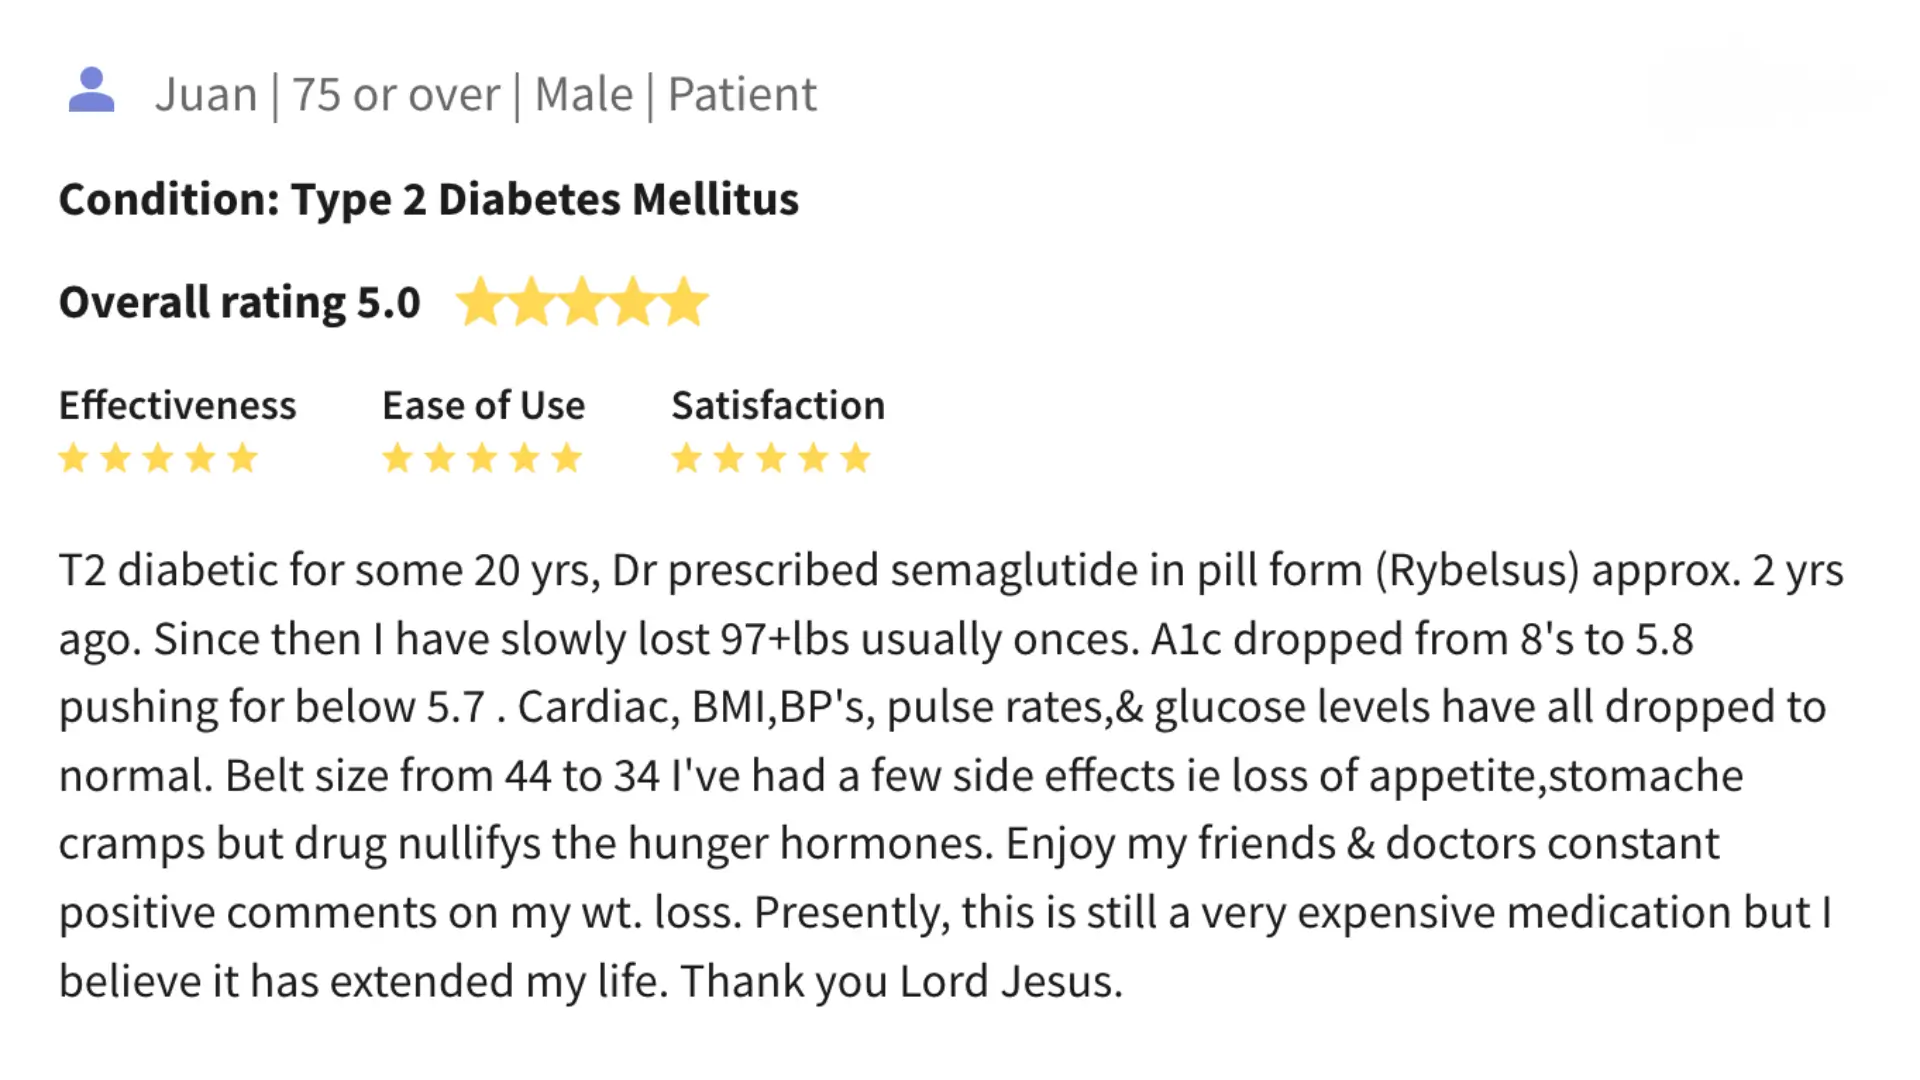Click the Condition: Type 2 Diabetes Mellitus heading
1920x1080 pixels.
[x=429, y=199]
